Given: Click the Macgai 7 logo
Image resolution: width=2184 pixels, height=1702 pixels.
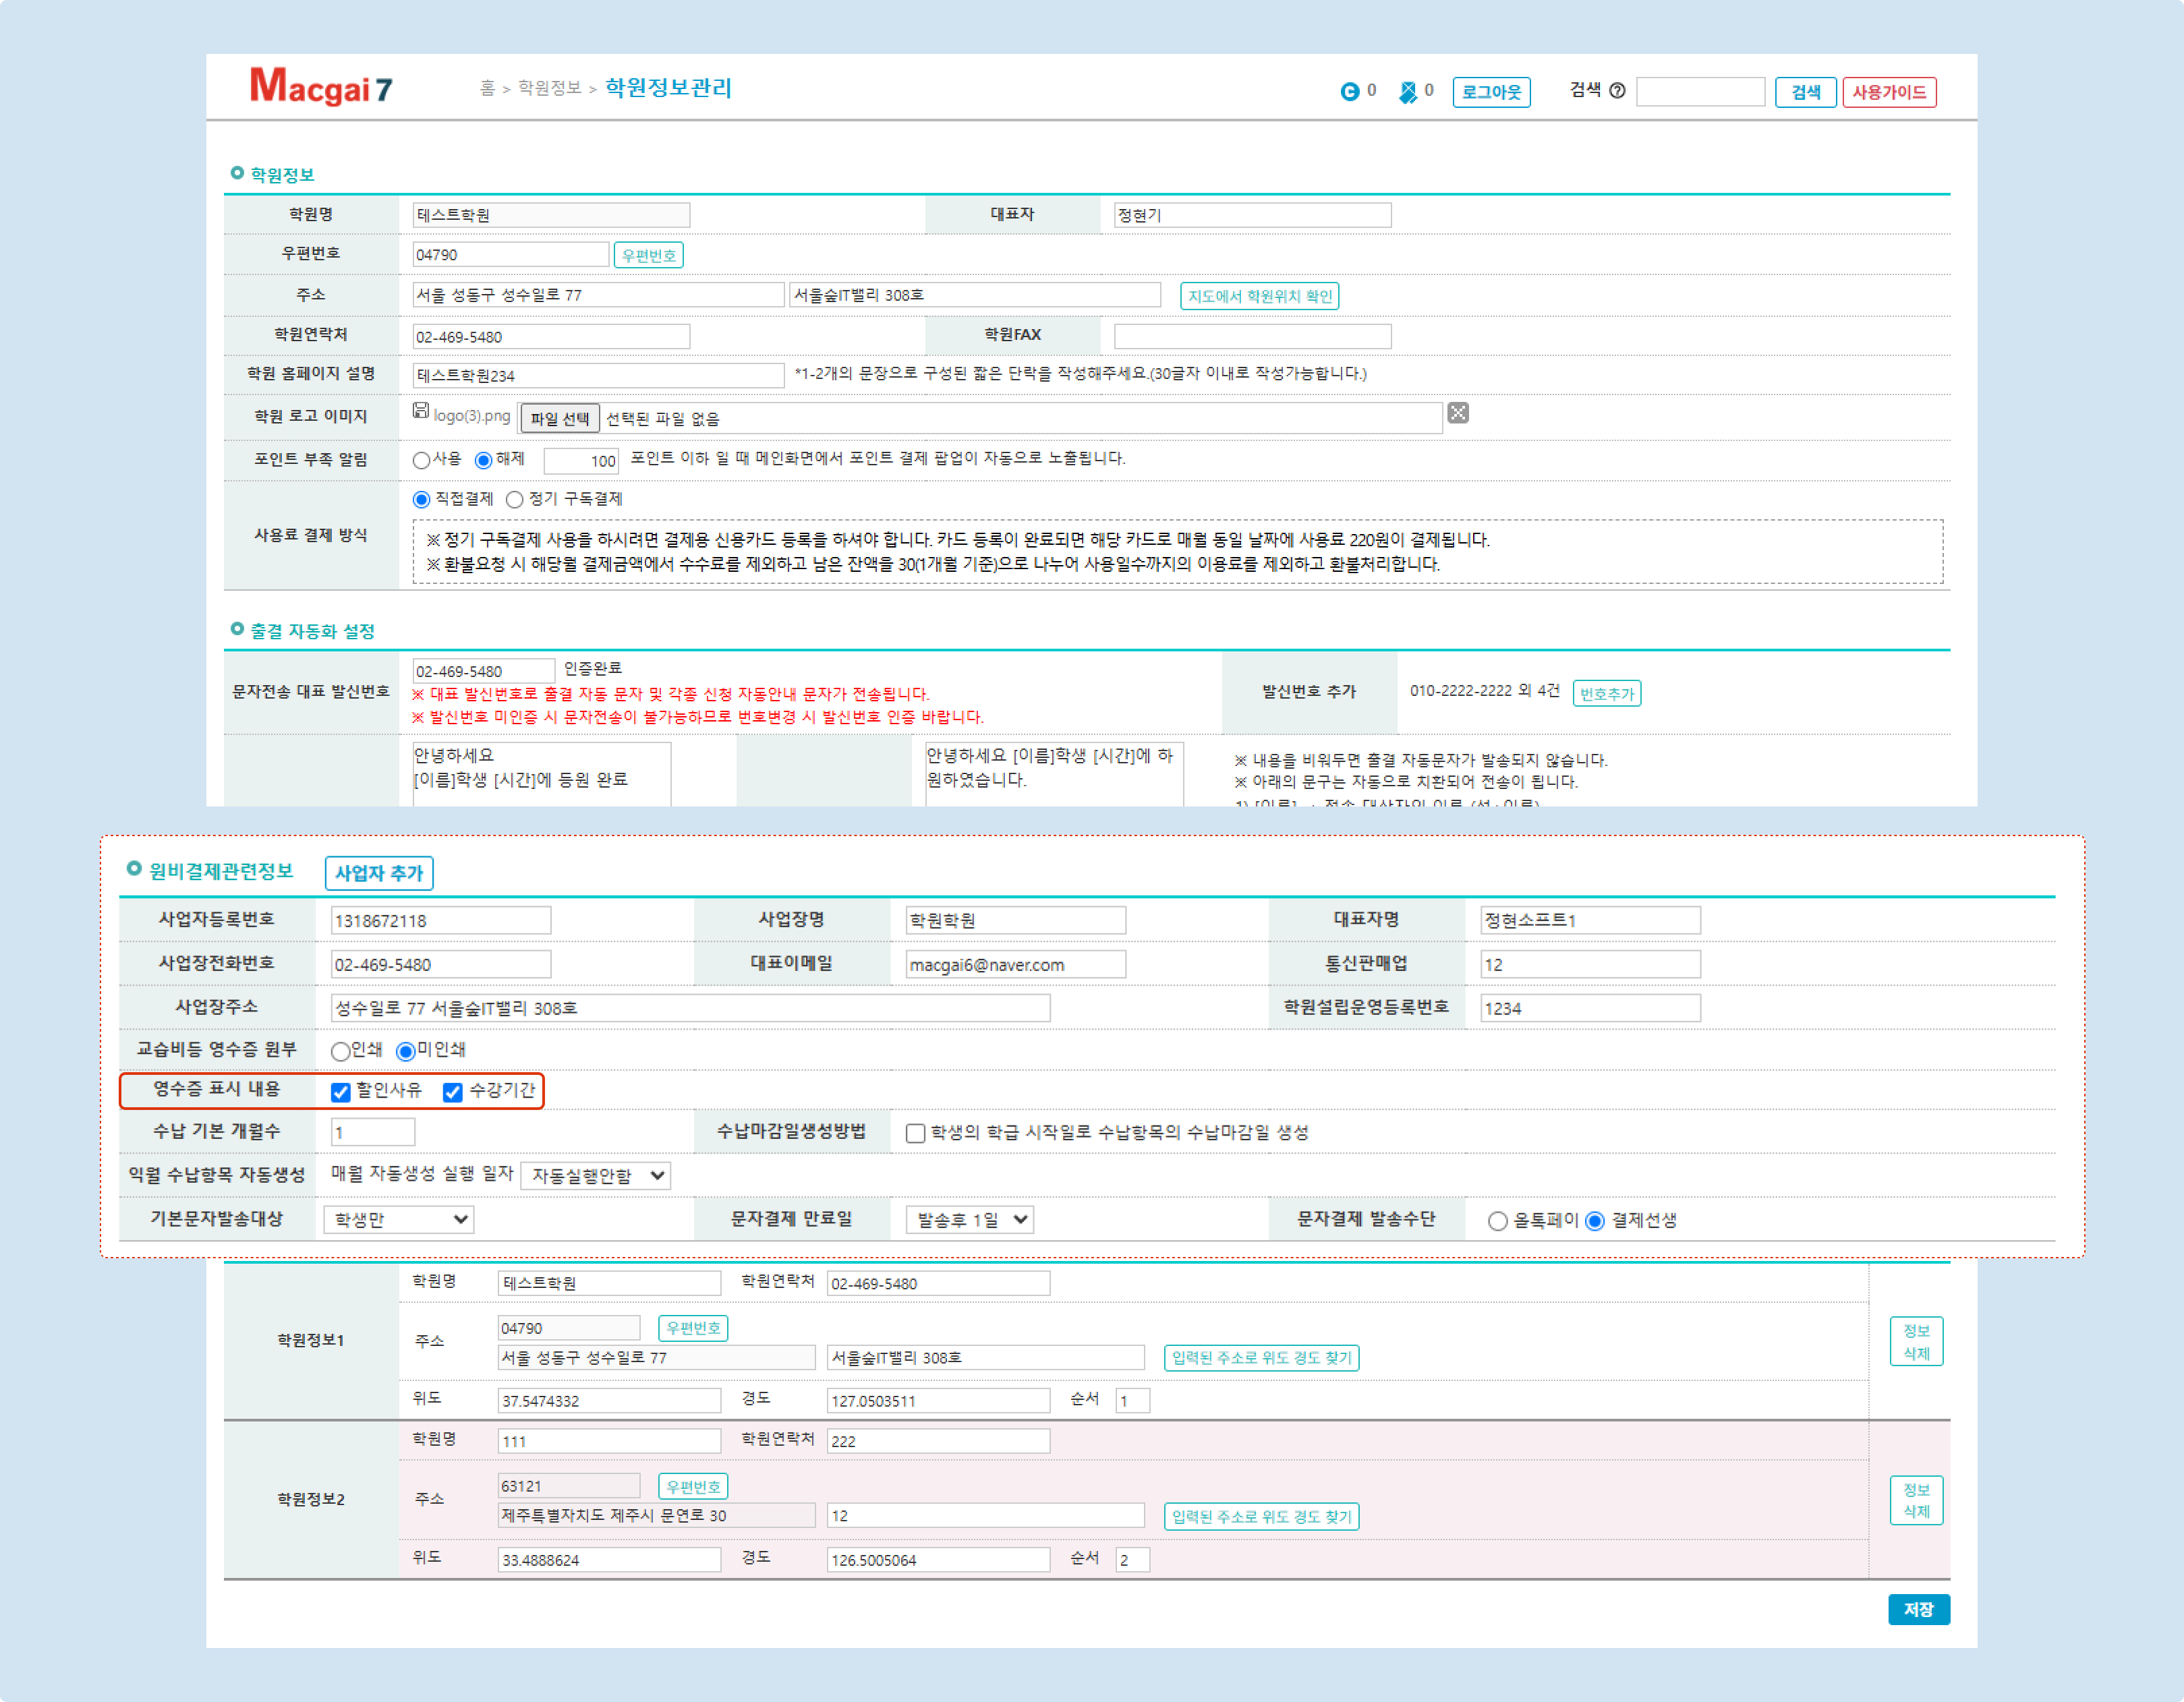Looking at the screenshot, I should pyautogui.click(x=320, y=88).
